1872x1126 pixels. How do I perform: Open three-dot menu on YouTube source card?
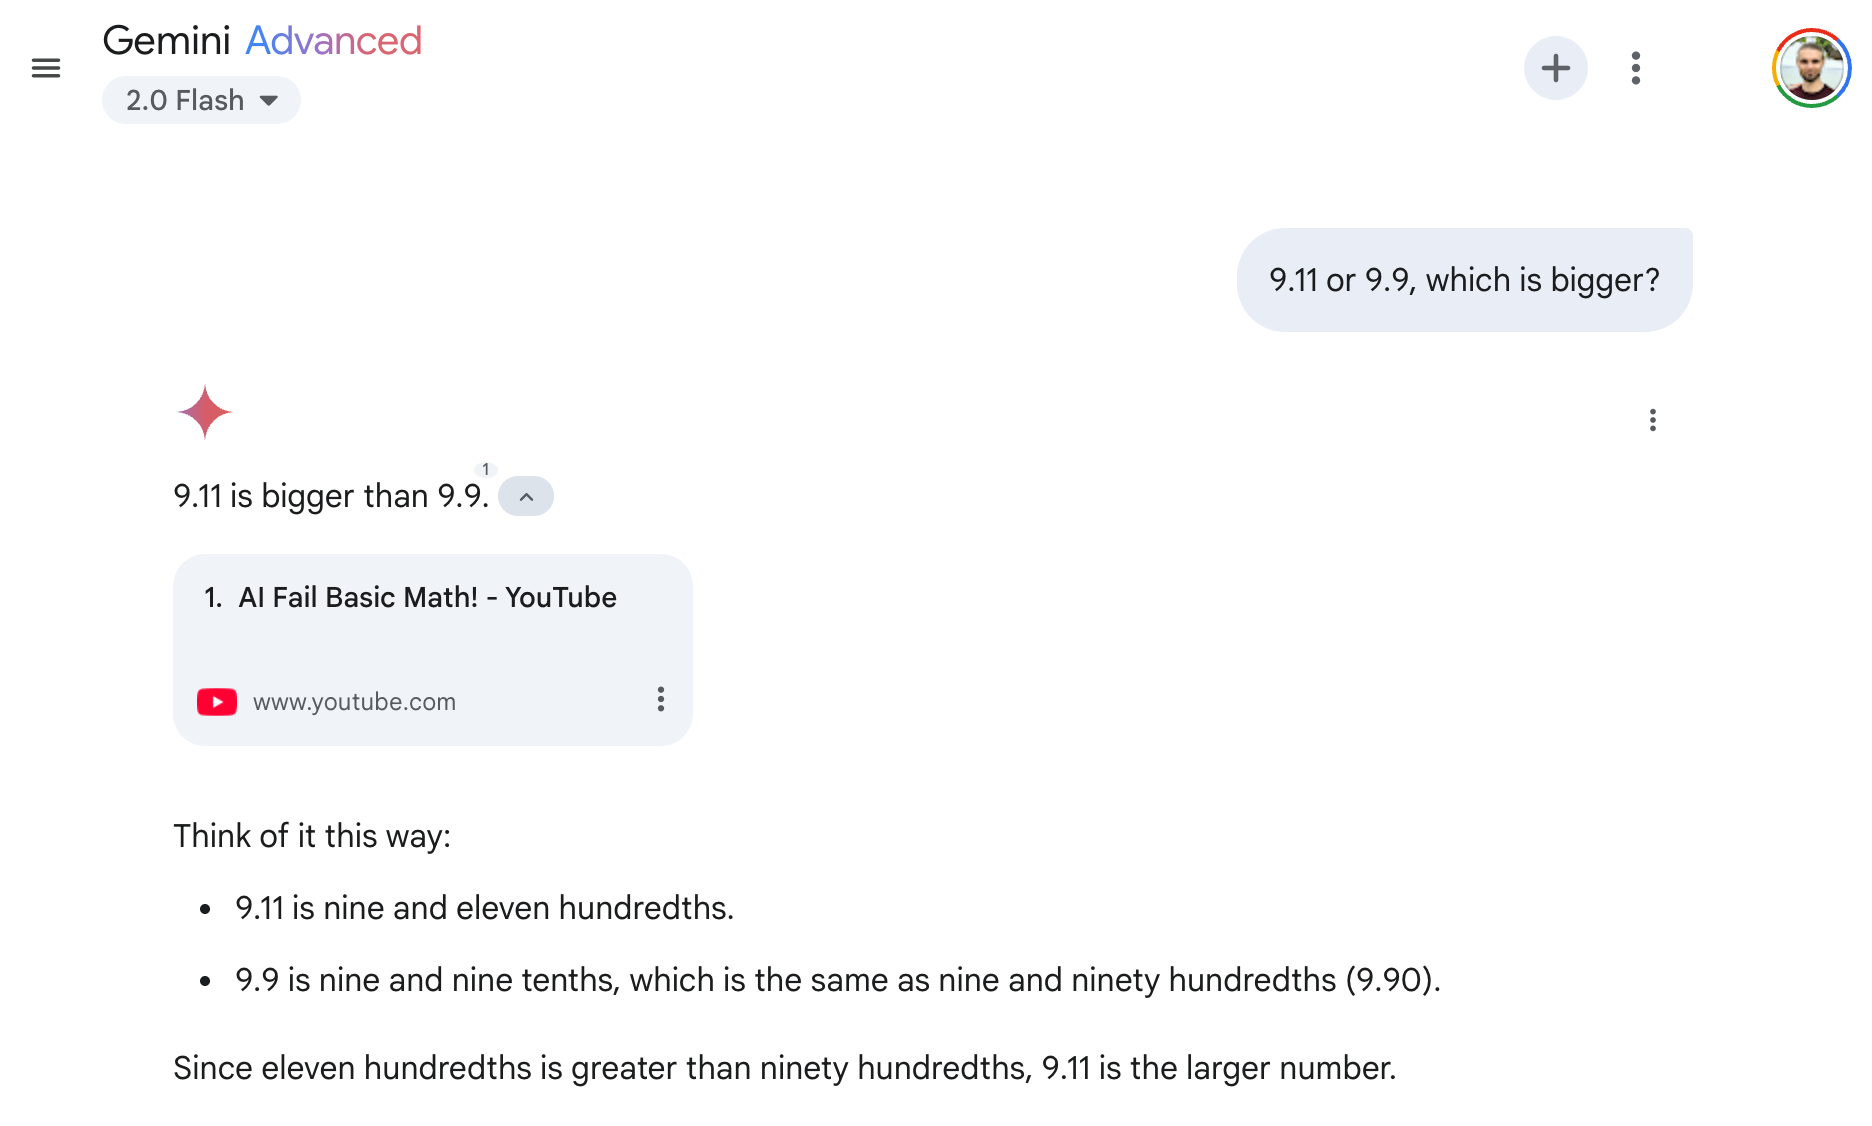coord(660,699)
